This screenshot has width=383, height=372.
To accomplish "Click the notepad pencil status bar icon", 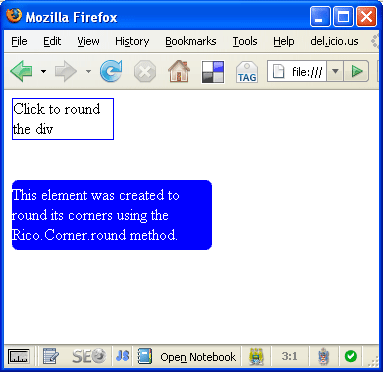I will click(x=51, y=357).
